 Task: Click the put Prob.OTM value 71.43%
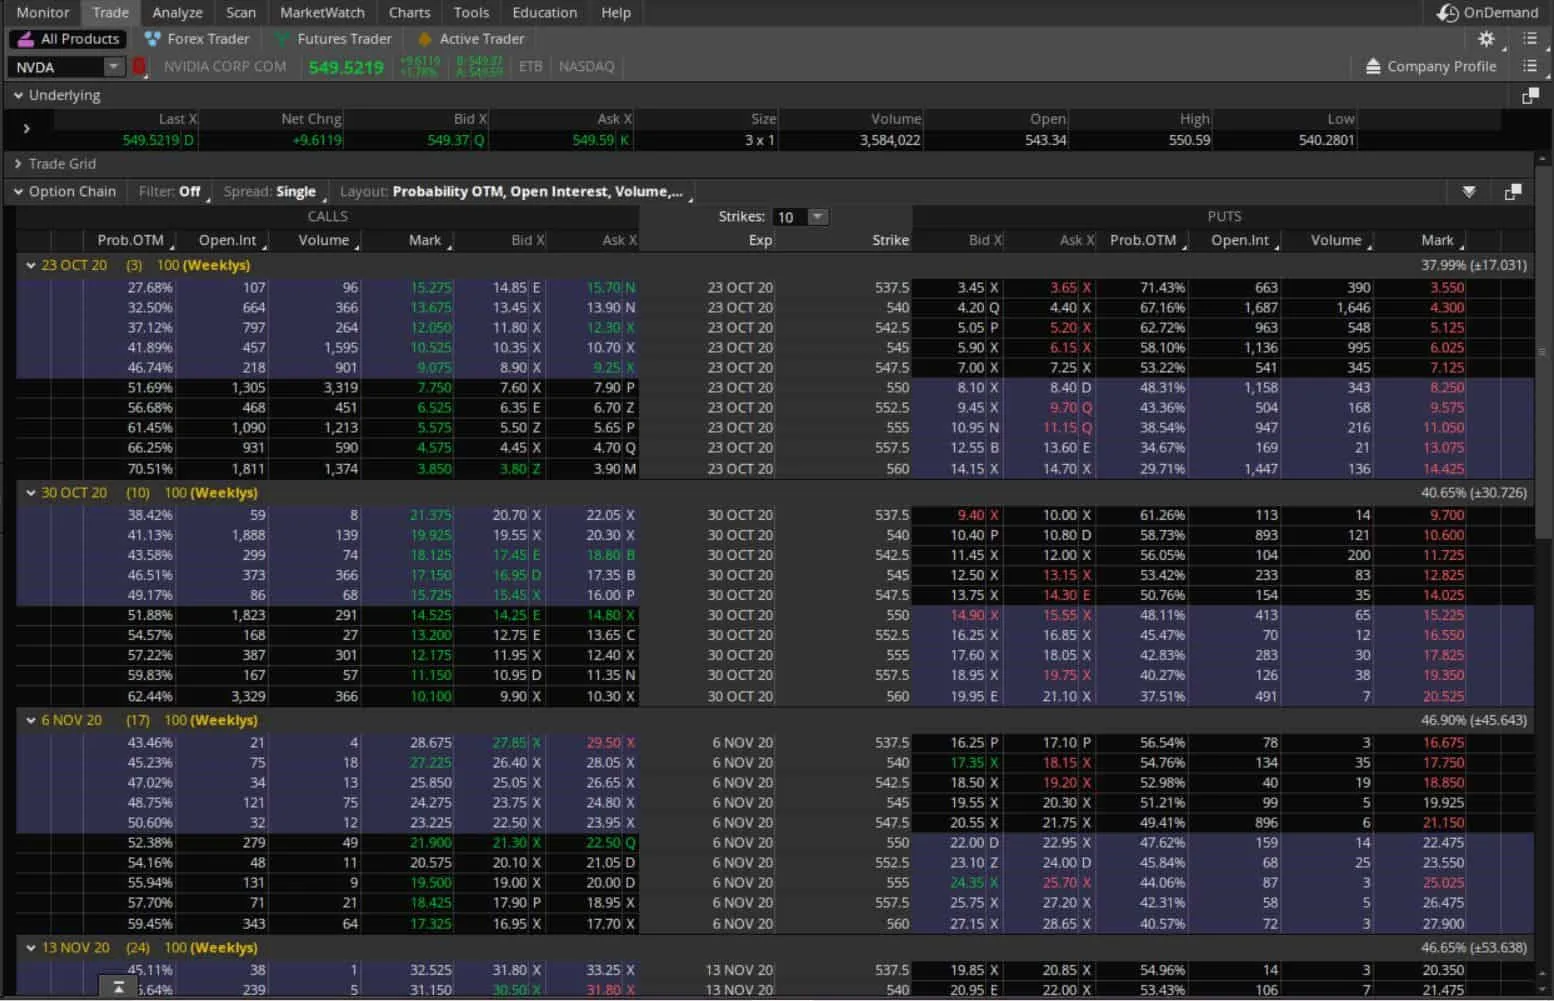point(1162,288)
